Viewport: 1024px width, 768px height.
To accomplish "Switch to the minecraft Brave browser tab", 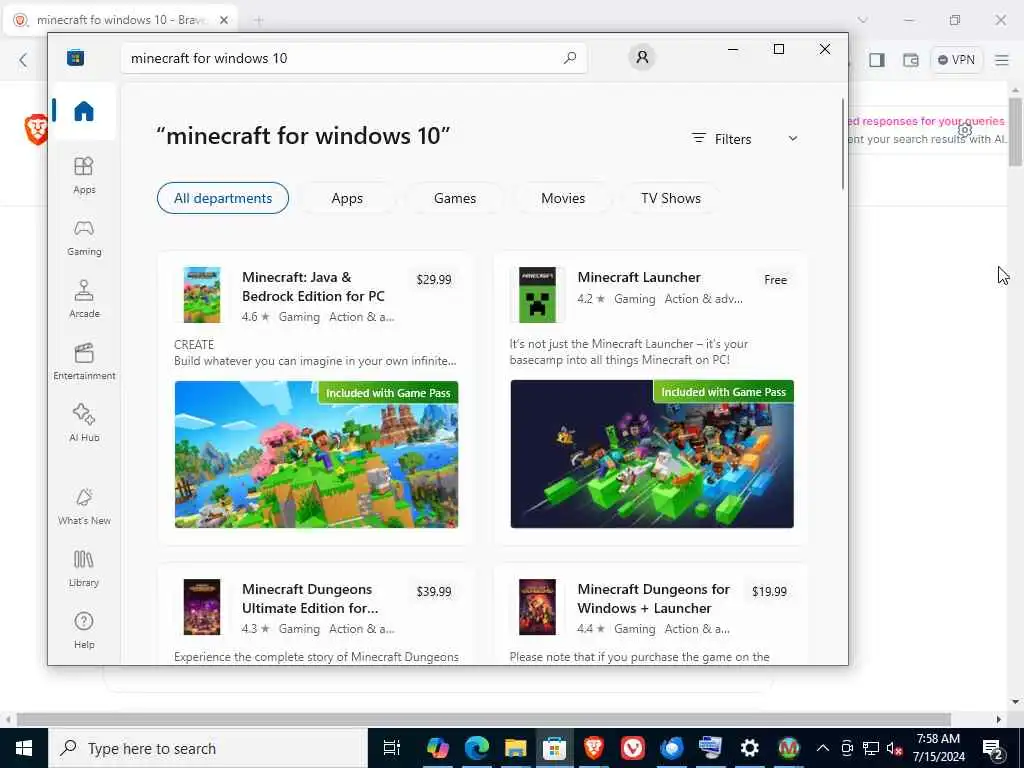I will 121,20.
